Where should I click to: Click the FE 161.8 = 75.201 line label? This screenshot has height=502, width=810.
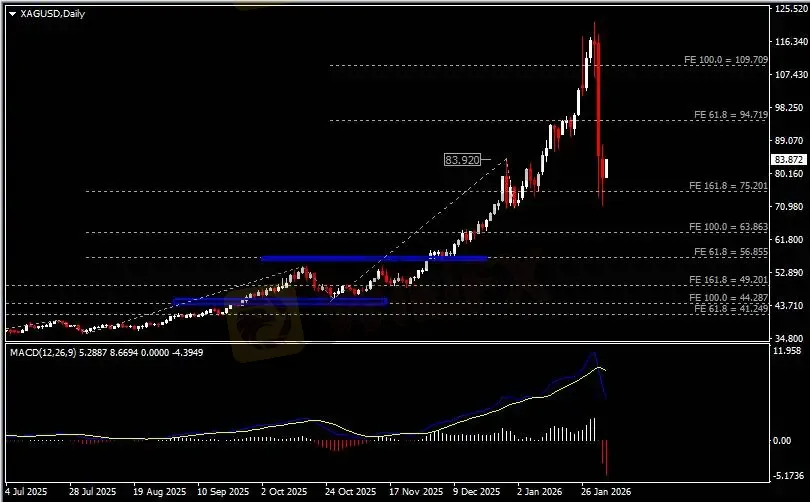coord(728,186)
